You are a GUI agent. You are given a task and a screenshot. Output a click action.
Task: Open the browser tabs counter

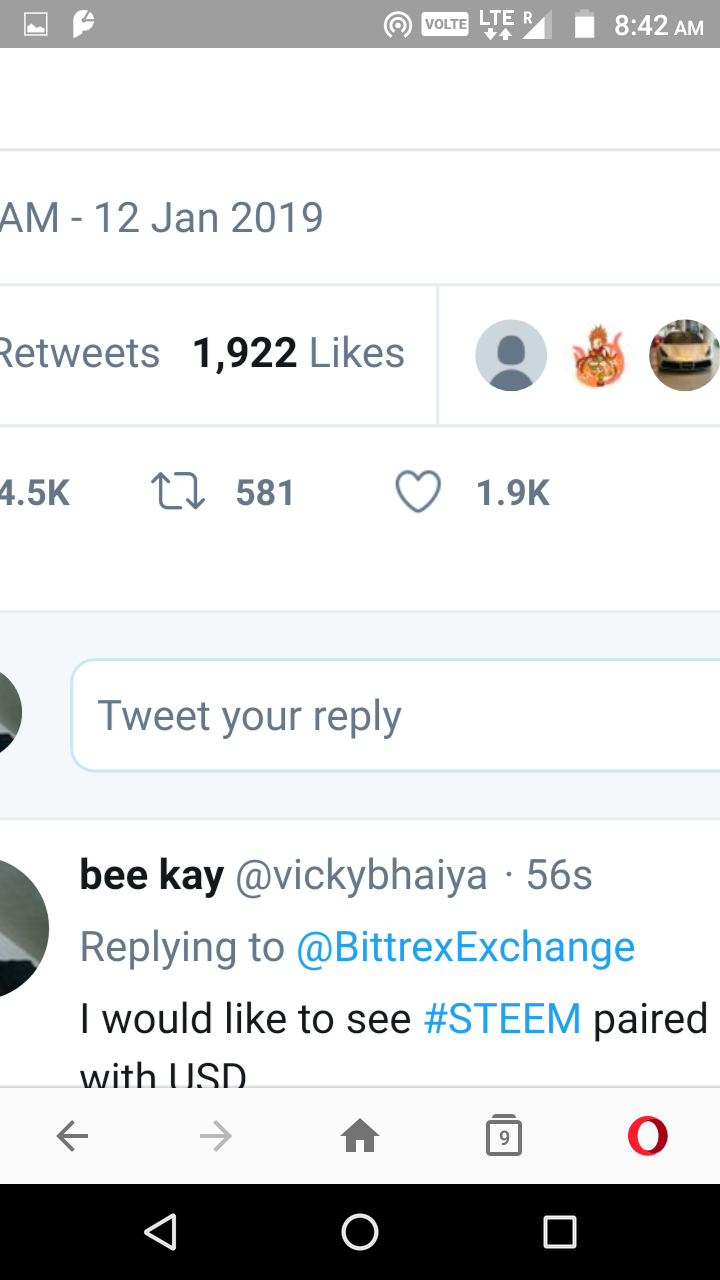pyautogui.click(x=504, y=1136)
